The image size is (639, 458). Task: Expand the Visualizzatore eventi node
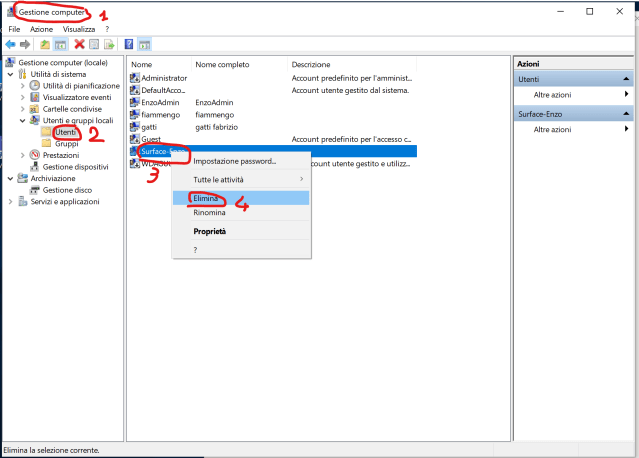tap(23, 98)
